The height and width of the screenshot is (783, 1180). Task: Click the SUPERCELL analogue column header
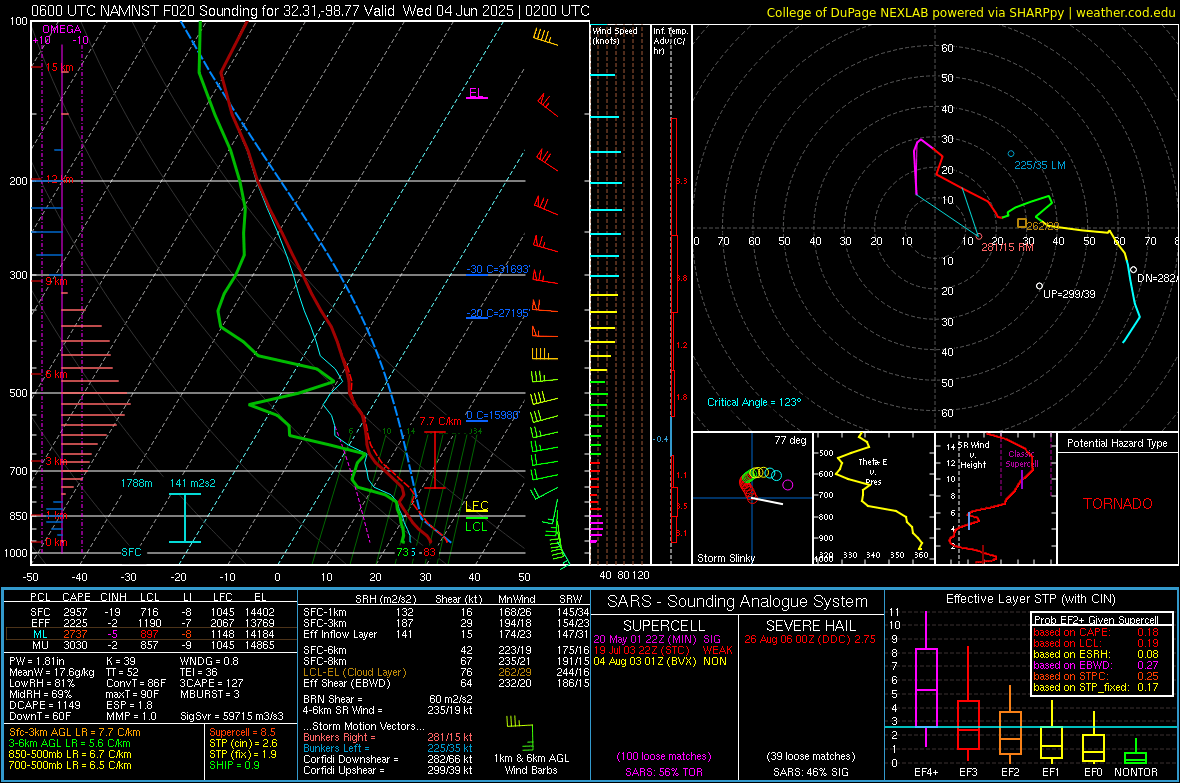[x=664, y=626]
